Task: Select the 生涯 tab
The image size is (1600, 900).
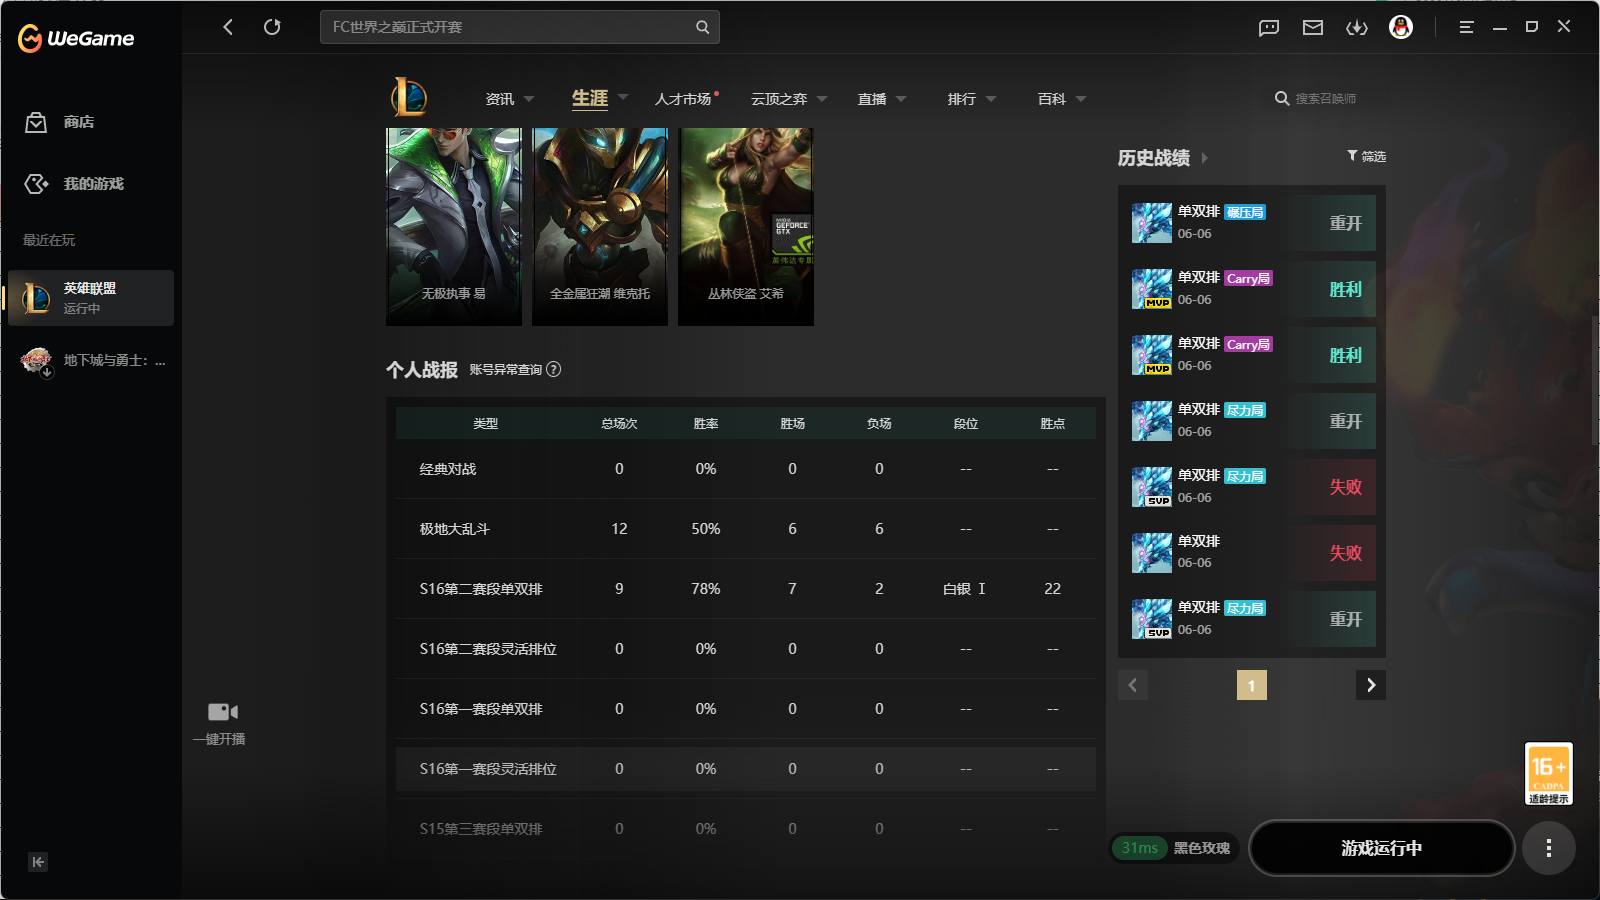Action: [590, 98]
